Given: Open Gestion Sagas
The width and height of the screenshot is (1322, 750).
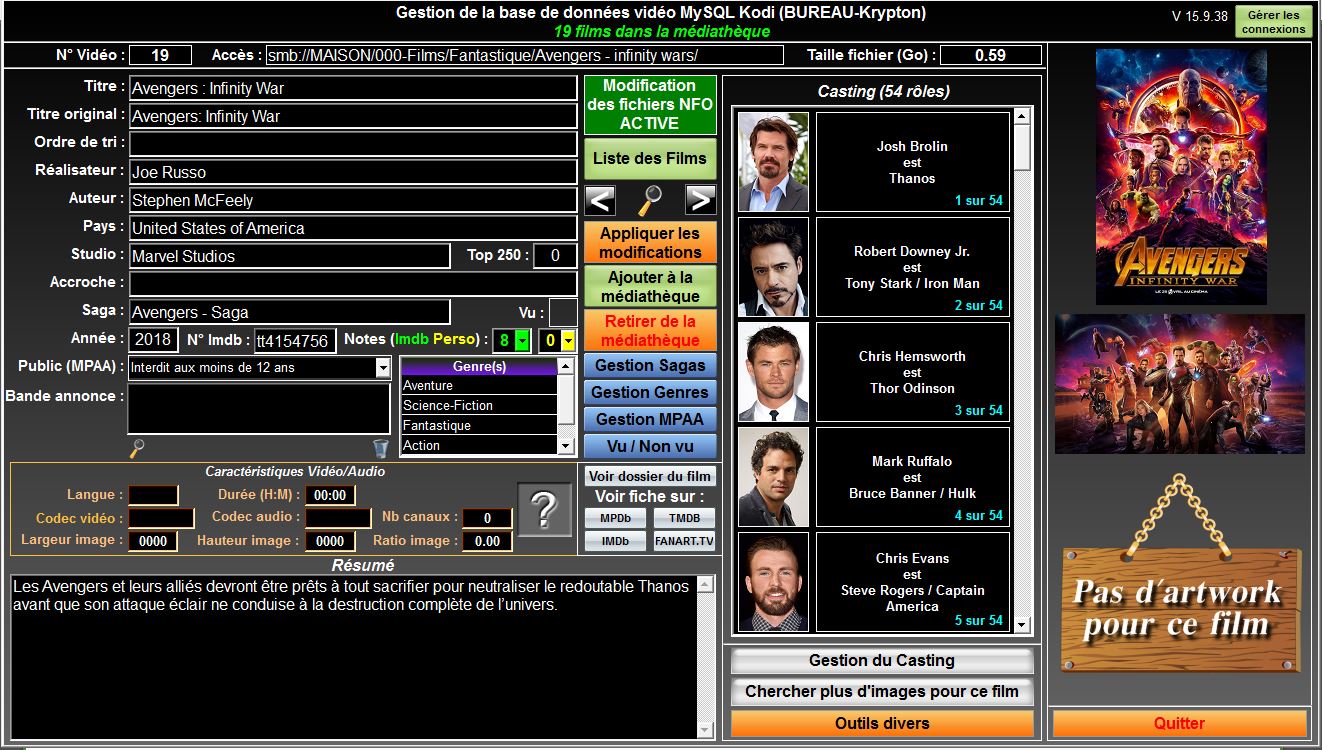Looking at the screenshot, I should (x=650, y=366).
